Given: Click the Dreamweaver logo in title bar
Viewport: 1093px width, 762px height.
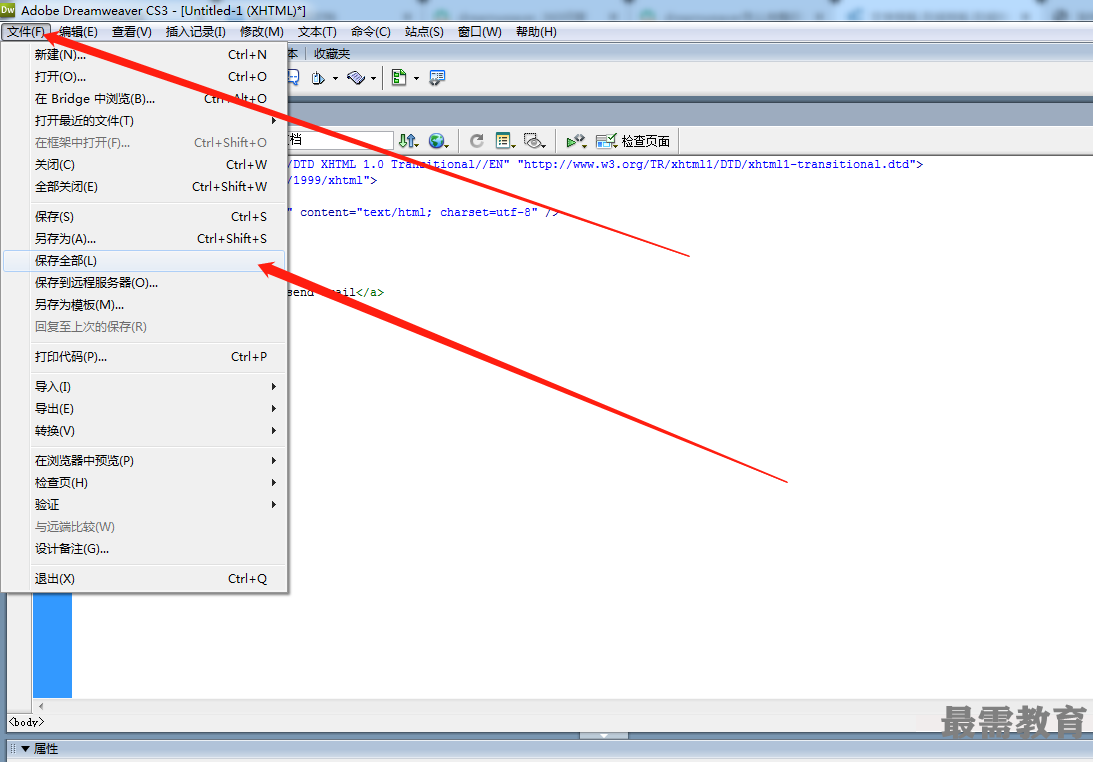Looking at the screenshot, I should click(8, 10).
